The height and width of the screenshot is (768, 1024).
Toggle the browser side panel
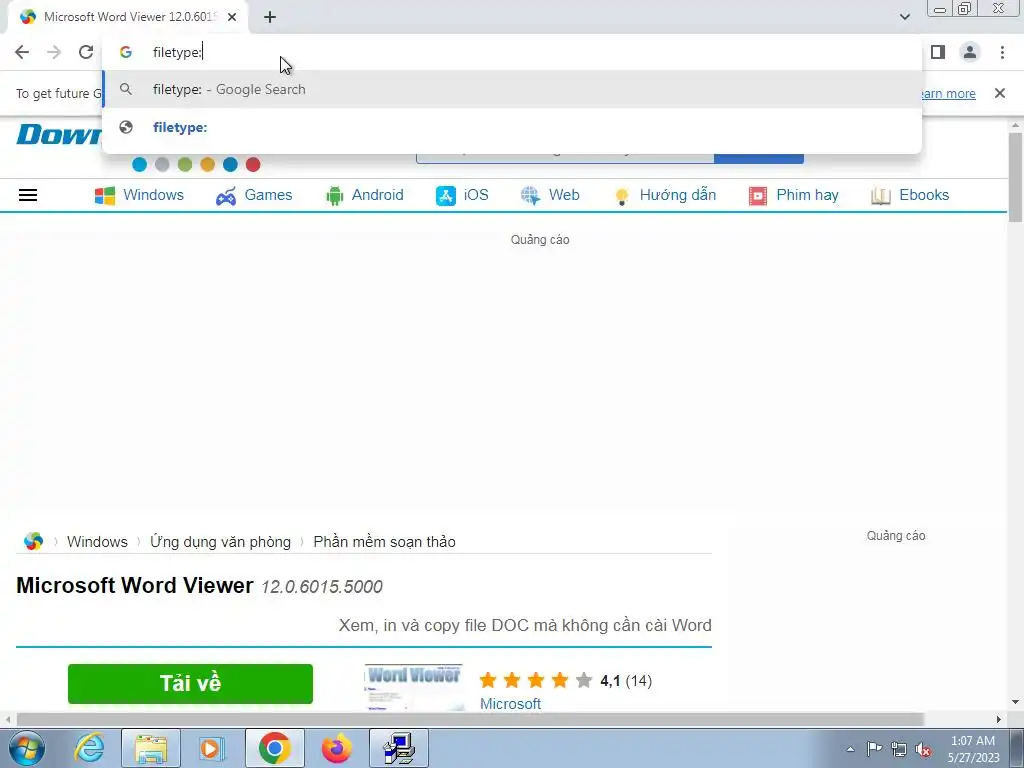pyautogui.click(x=938, y=52)
